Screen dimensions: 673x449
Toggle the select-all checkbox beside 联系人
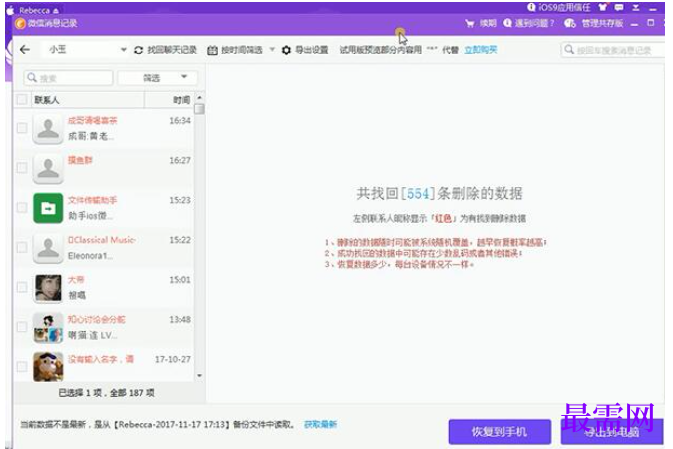coord(21,100)
